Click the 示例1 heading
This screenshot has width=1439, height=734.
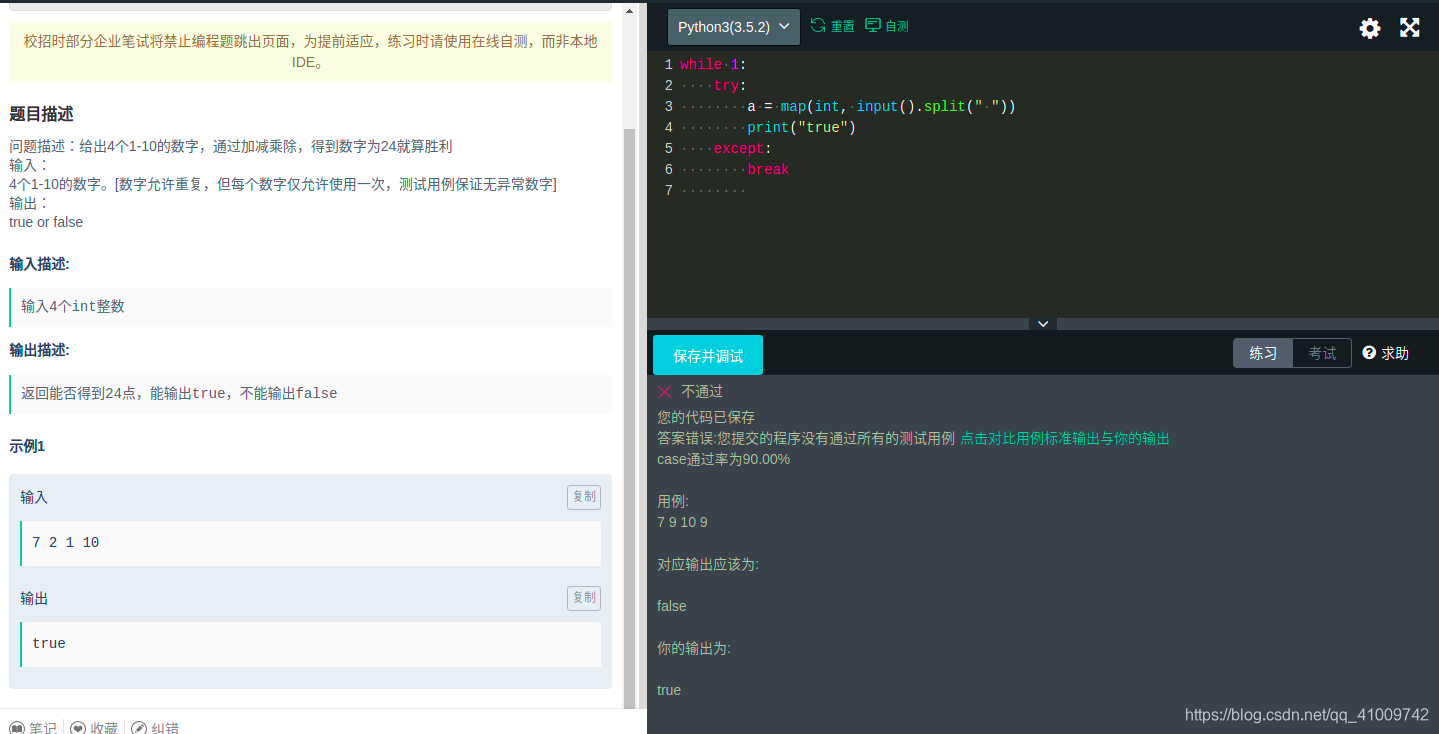27,446
